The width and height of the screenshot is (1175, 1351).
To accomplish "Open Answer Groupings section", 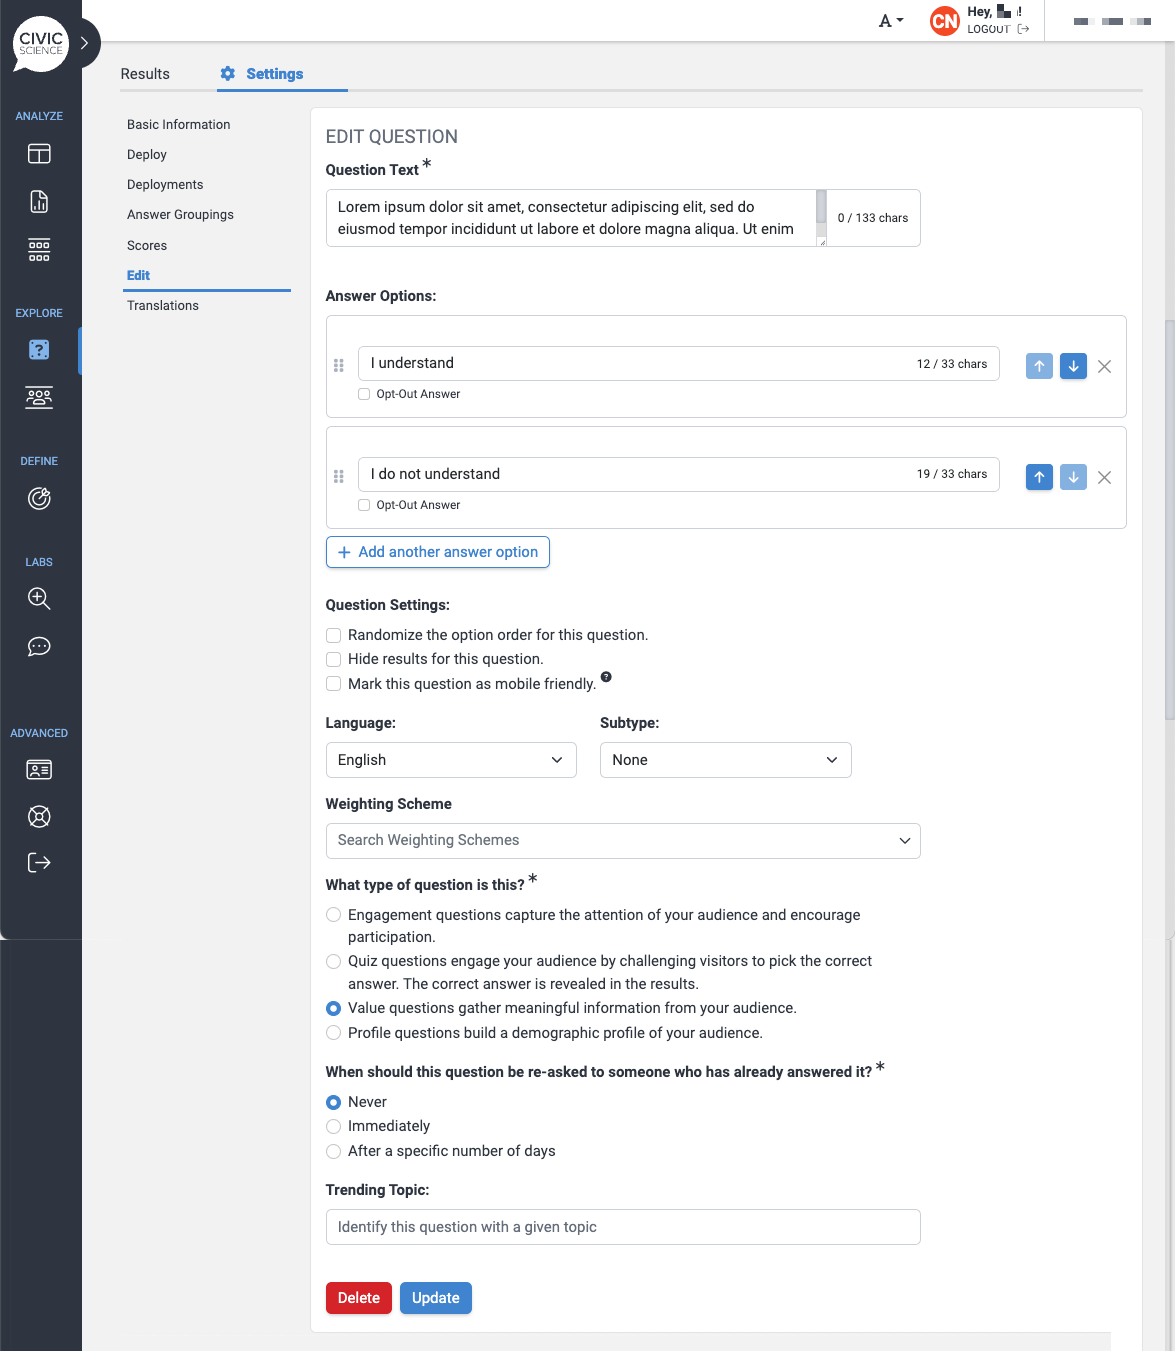I will pyautogui.click(x=180, y=215).
